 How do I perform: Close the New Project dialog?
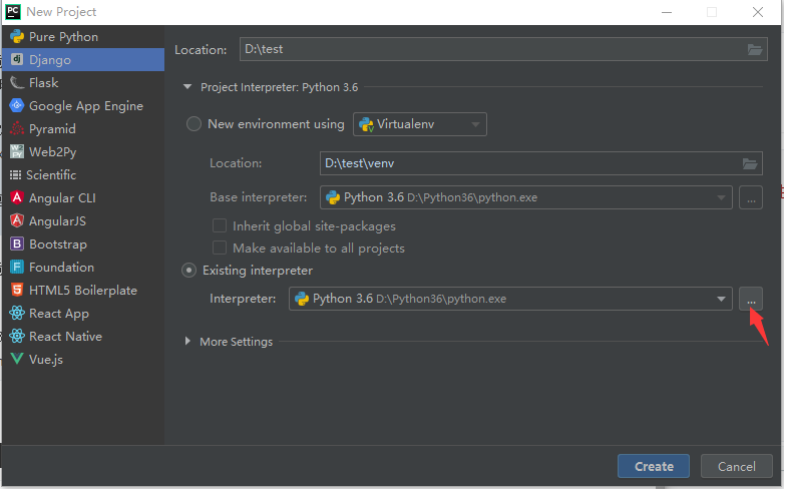coord(757,12)
